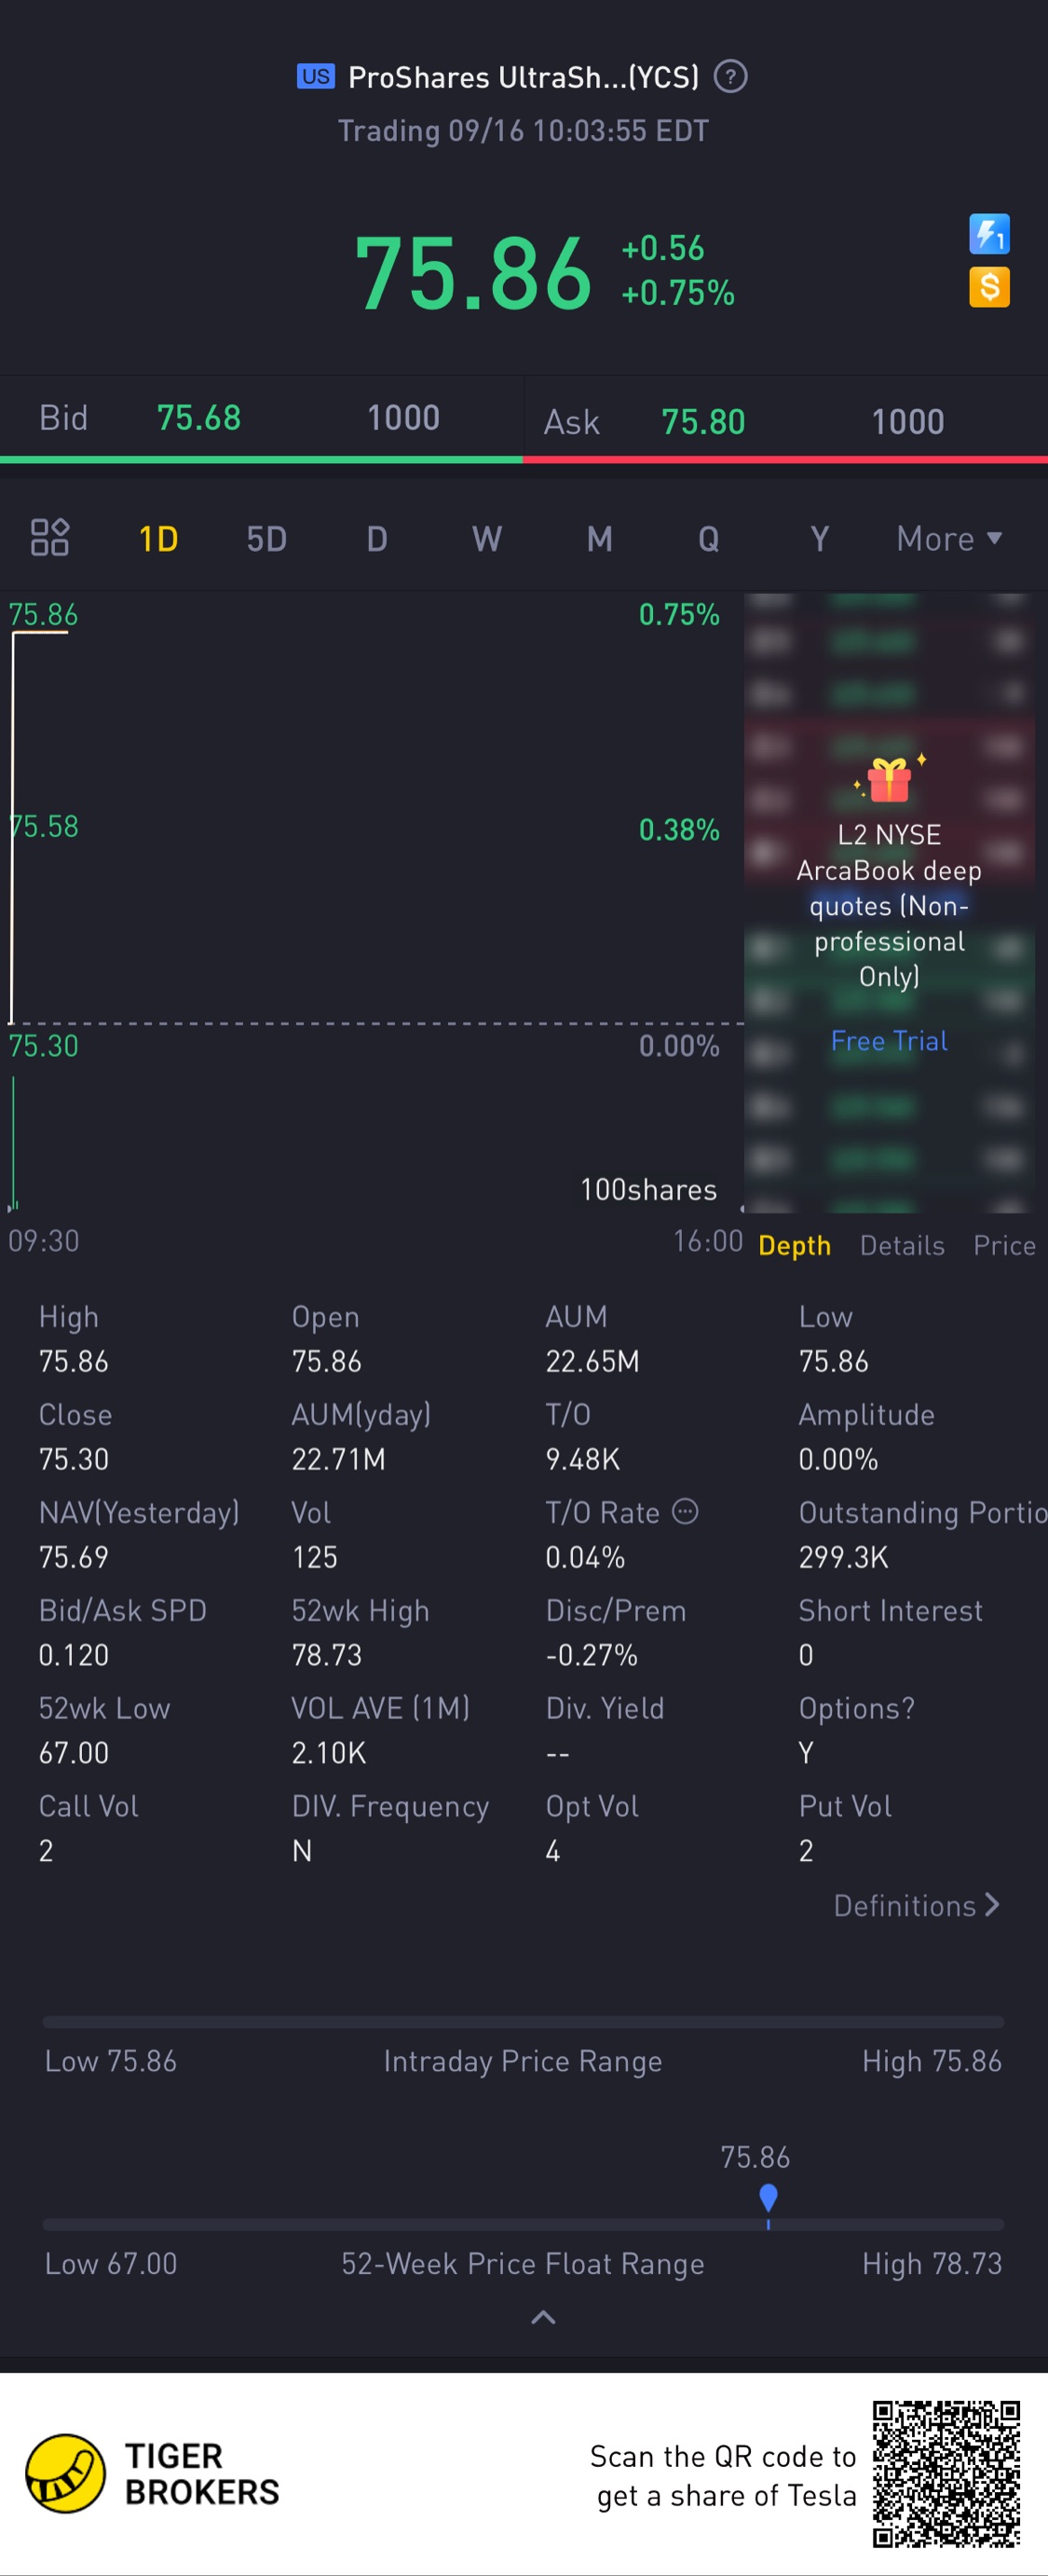The width and height of the screenshot is (1048, 2576).
Task: Select the 1D chart timeframe
Action: pos(158,539)
